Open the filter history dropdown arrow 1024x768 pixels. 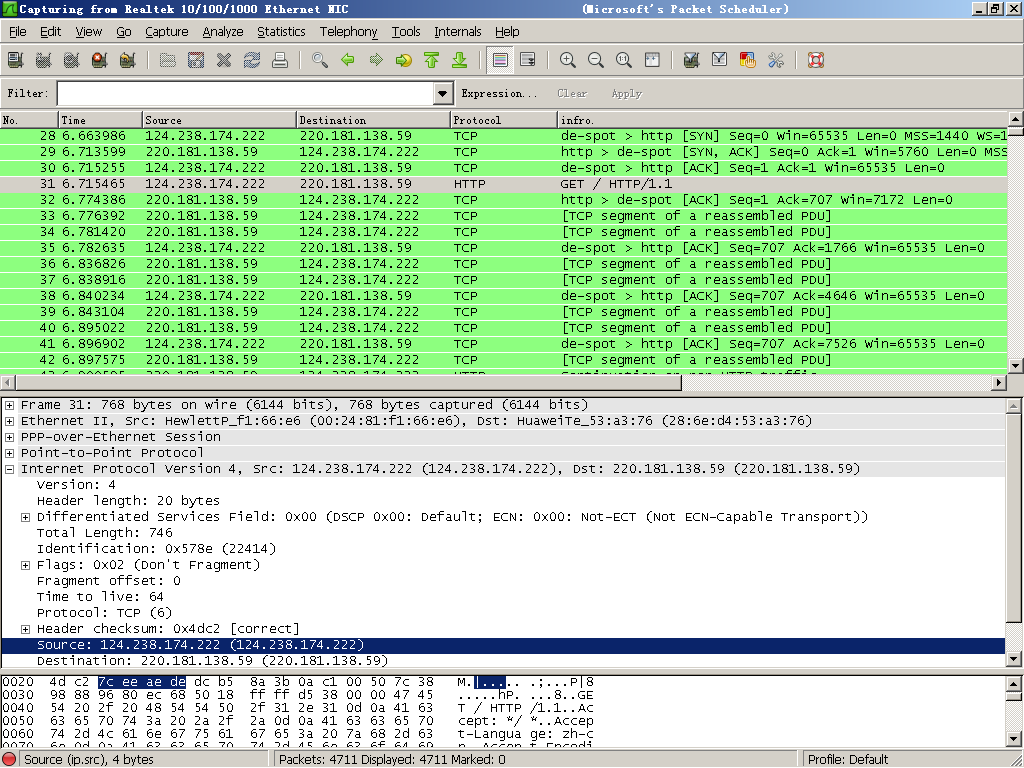(x=443, y=93)
